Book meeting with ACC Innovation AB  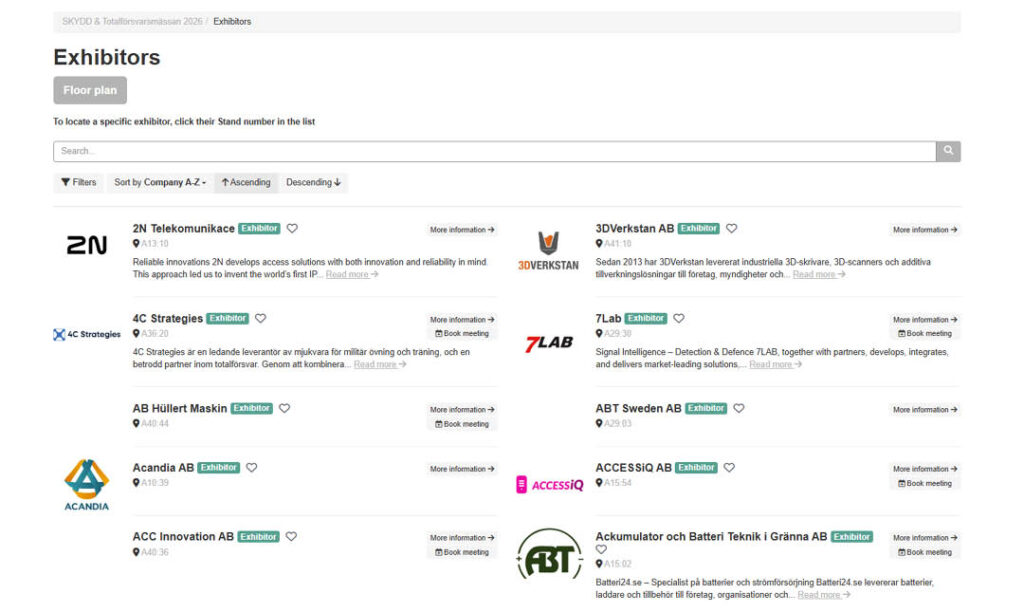(x=462, y=553)
